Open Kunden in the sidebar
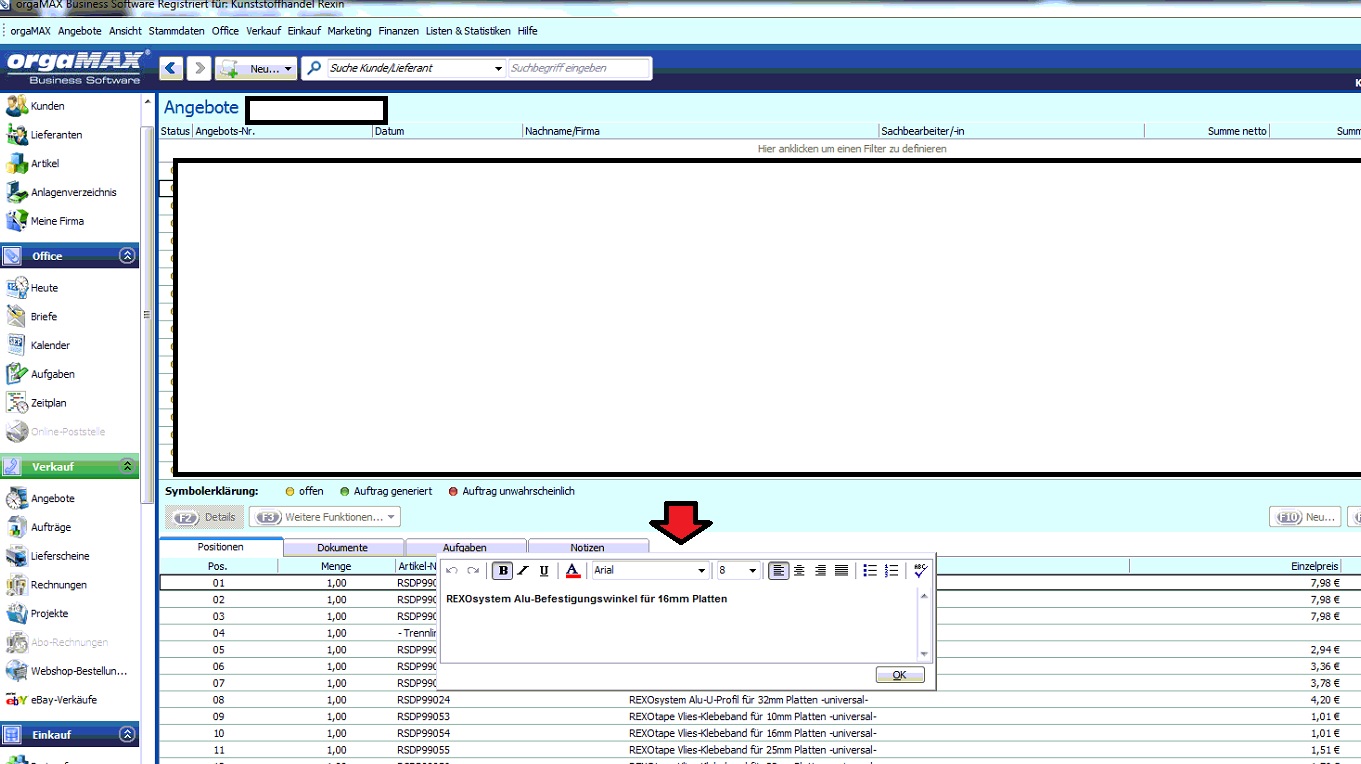The image size is (1361, 764). pos(36,106)
